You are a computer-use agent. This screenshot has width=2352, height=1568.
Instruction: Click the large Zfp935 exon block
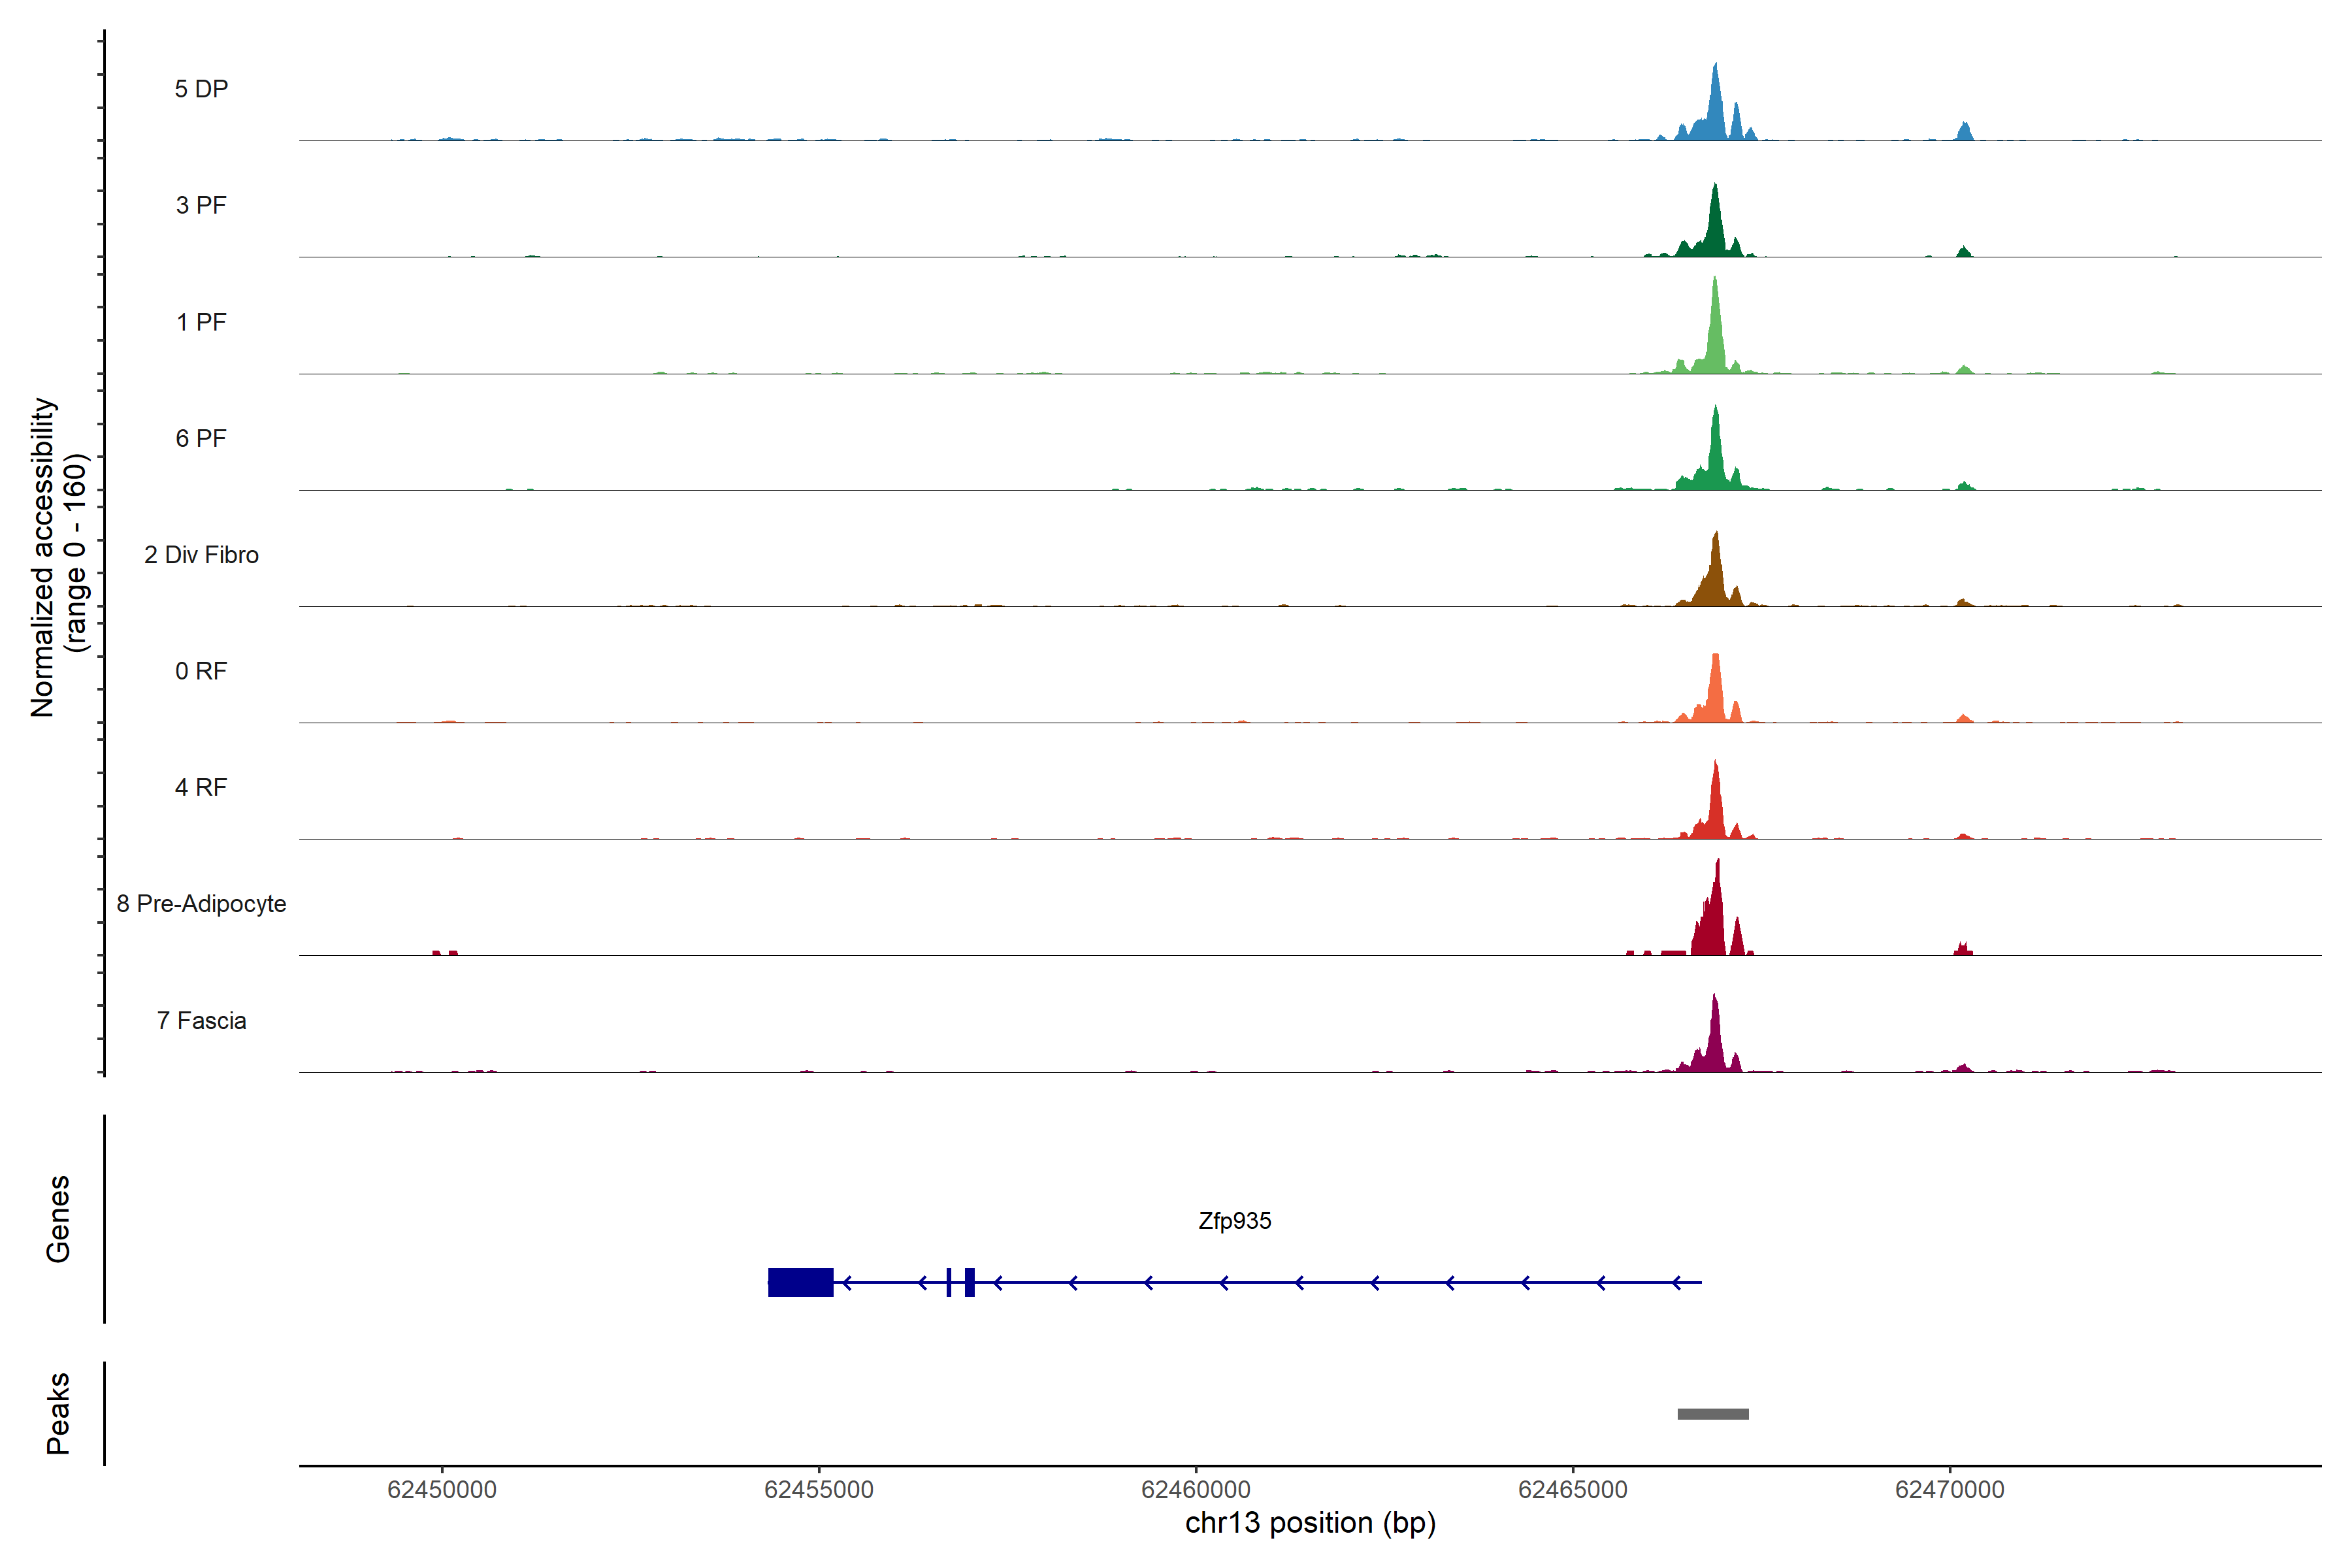(800, 1282)
